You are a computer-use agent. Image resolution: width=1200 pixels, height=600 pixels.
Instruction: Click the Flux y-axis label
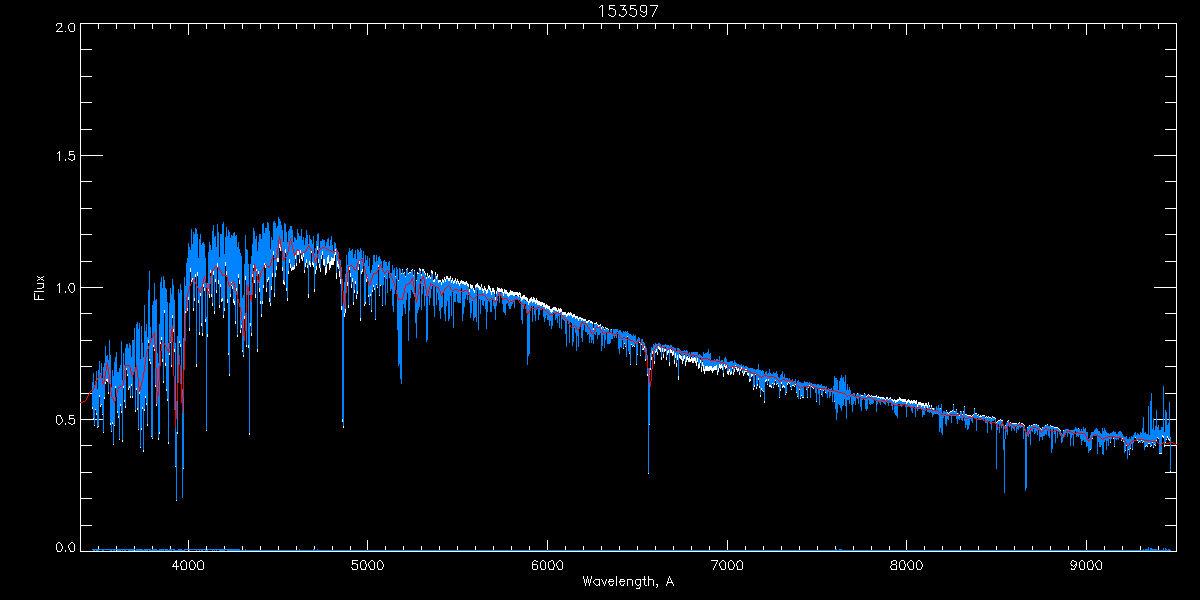40,287
